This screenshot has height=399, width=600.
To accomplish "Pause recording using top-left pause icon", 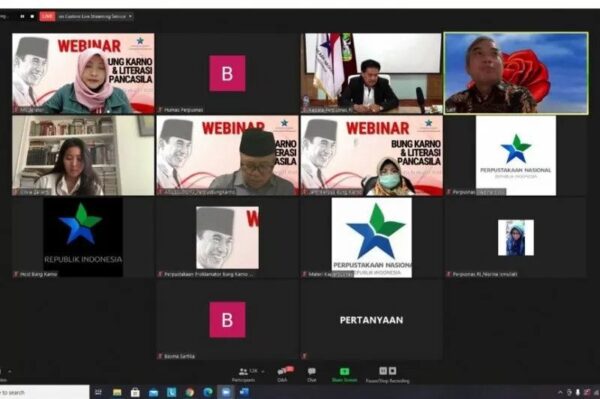I will click(23, 16).
